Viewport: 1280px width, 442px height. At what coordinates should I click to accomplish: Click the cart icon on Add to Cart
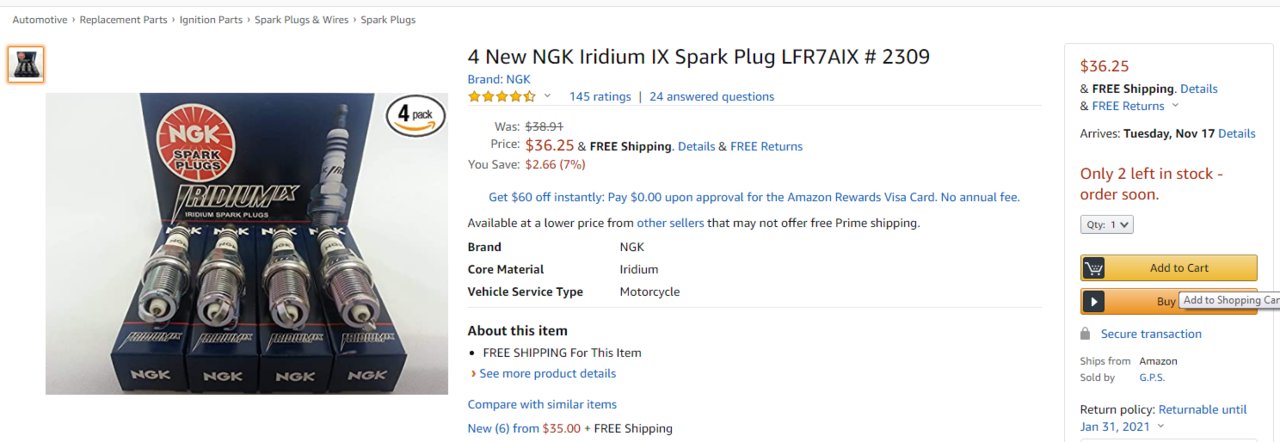pos(1093,268)
